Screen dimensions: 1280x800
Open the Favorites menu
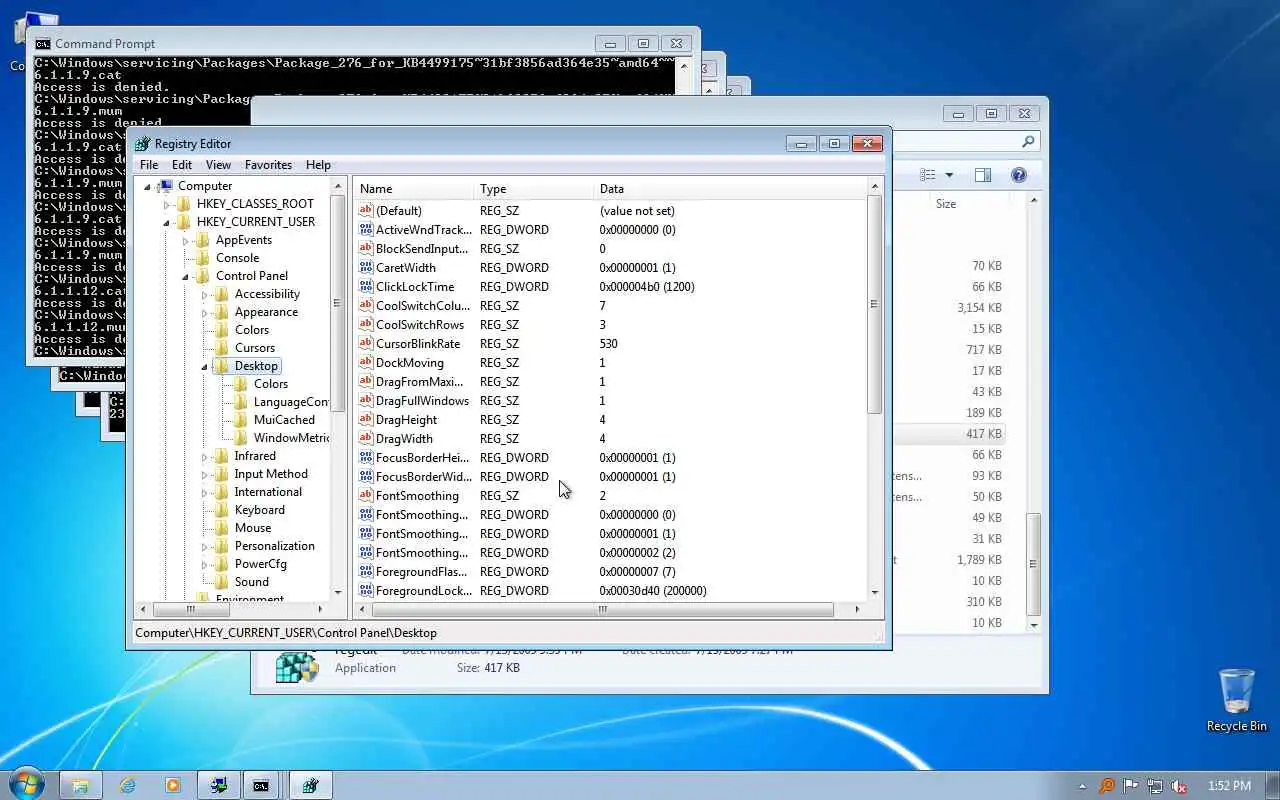[269, 165]
